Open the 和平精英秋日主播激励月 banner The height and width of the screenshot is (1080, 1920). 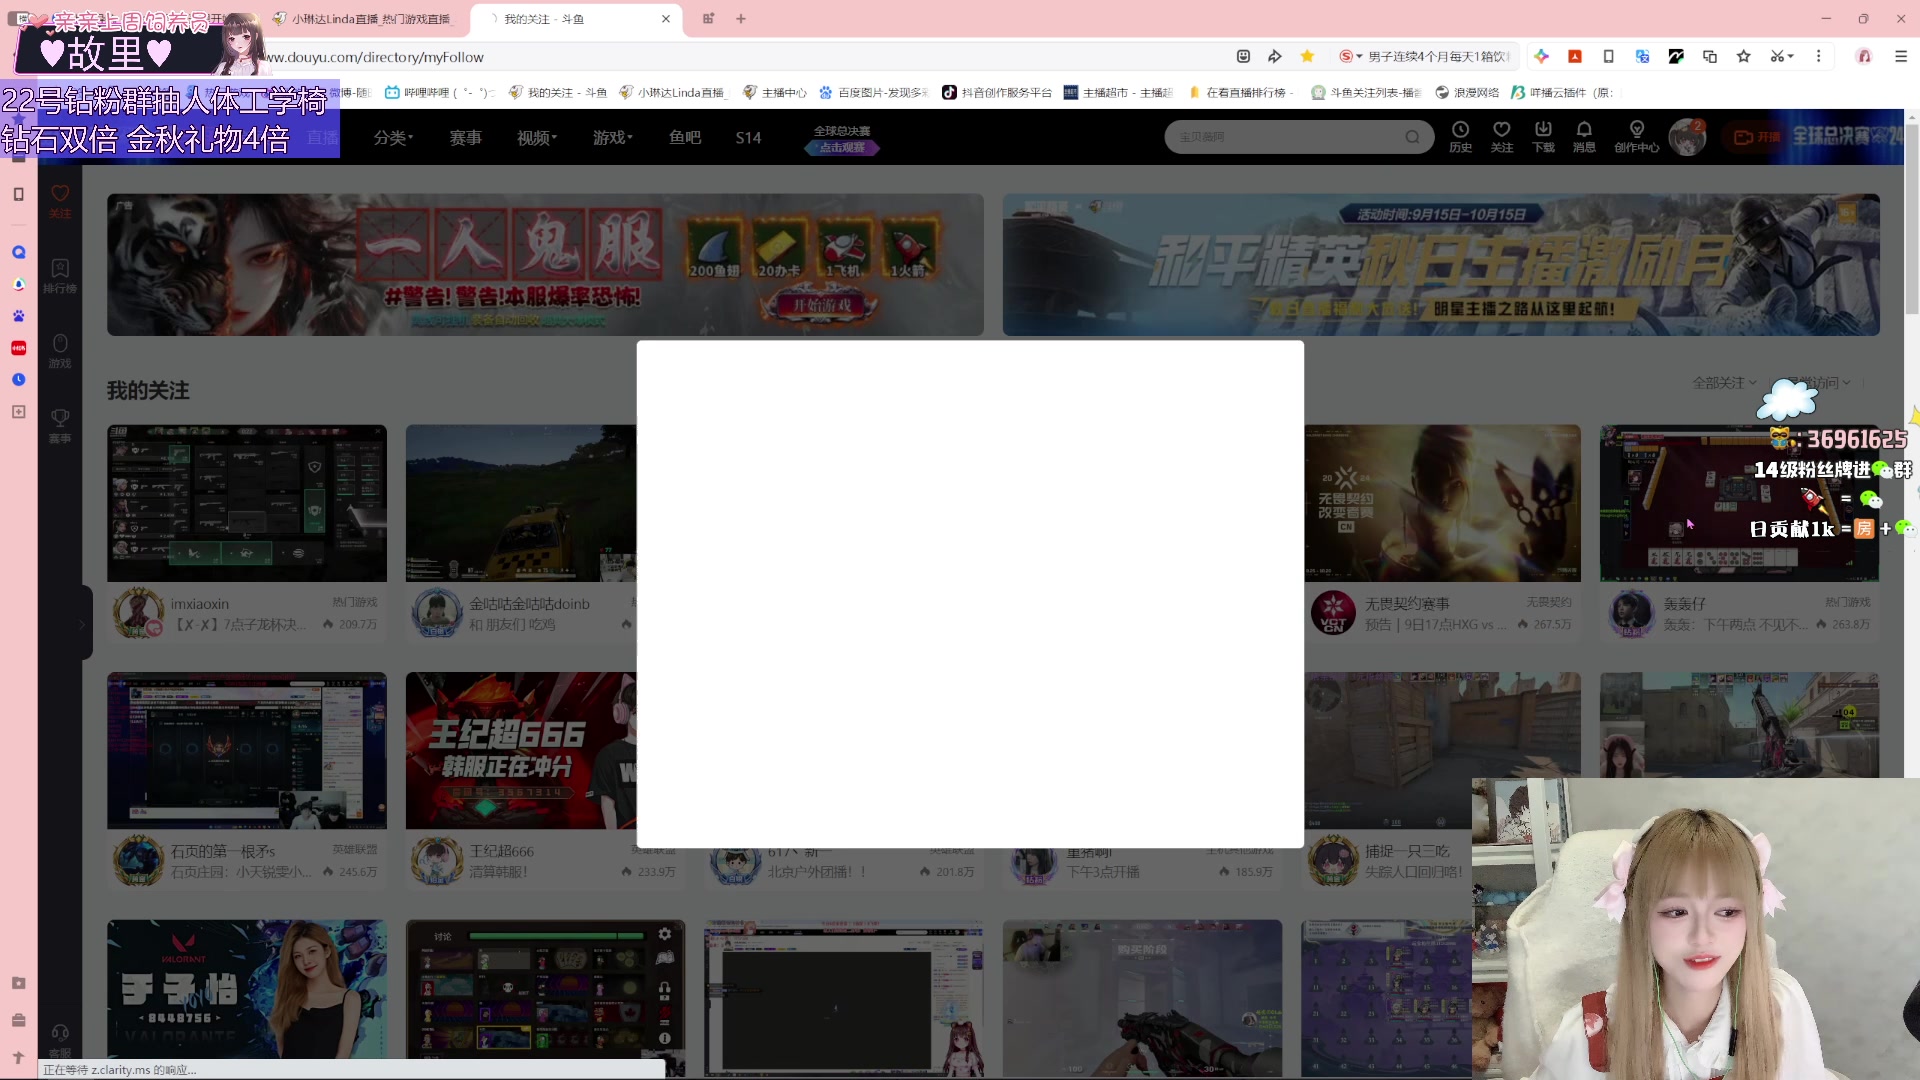tap(1441, 264)
